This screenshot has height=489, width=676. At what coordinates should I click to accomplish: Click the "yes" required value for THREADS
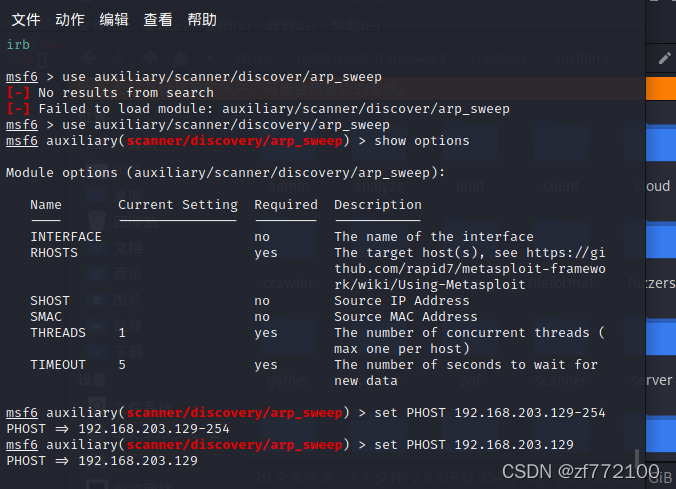point(266,333)
